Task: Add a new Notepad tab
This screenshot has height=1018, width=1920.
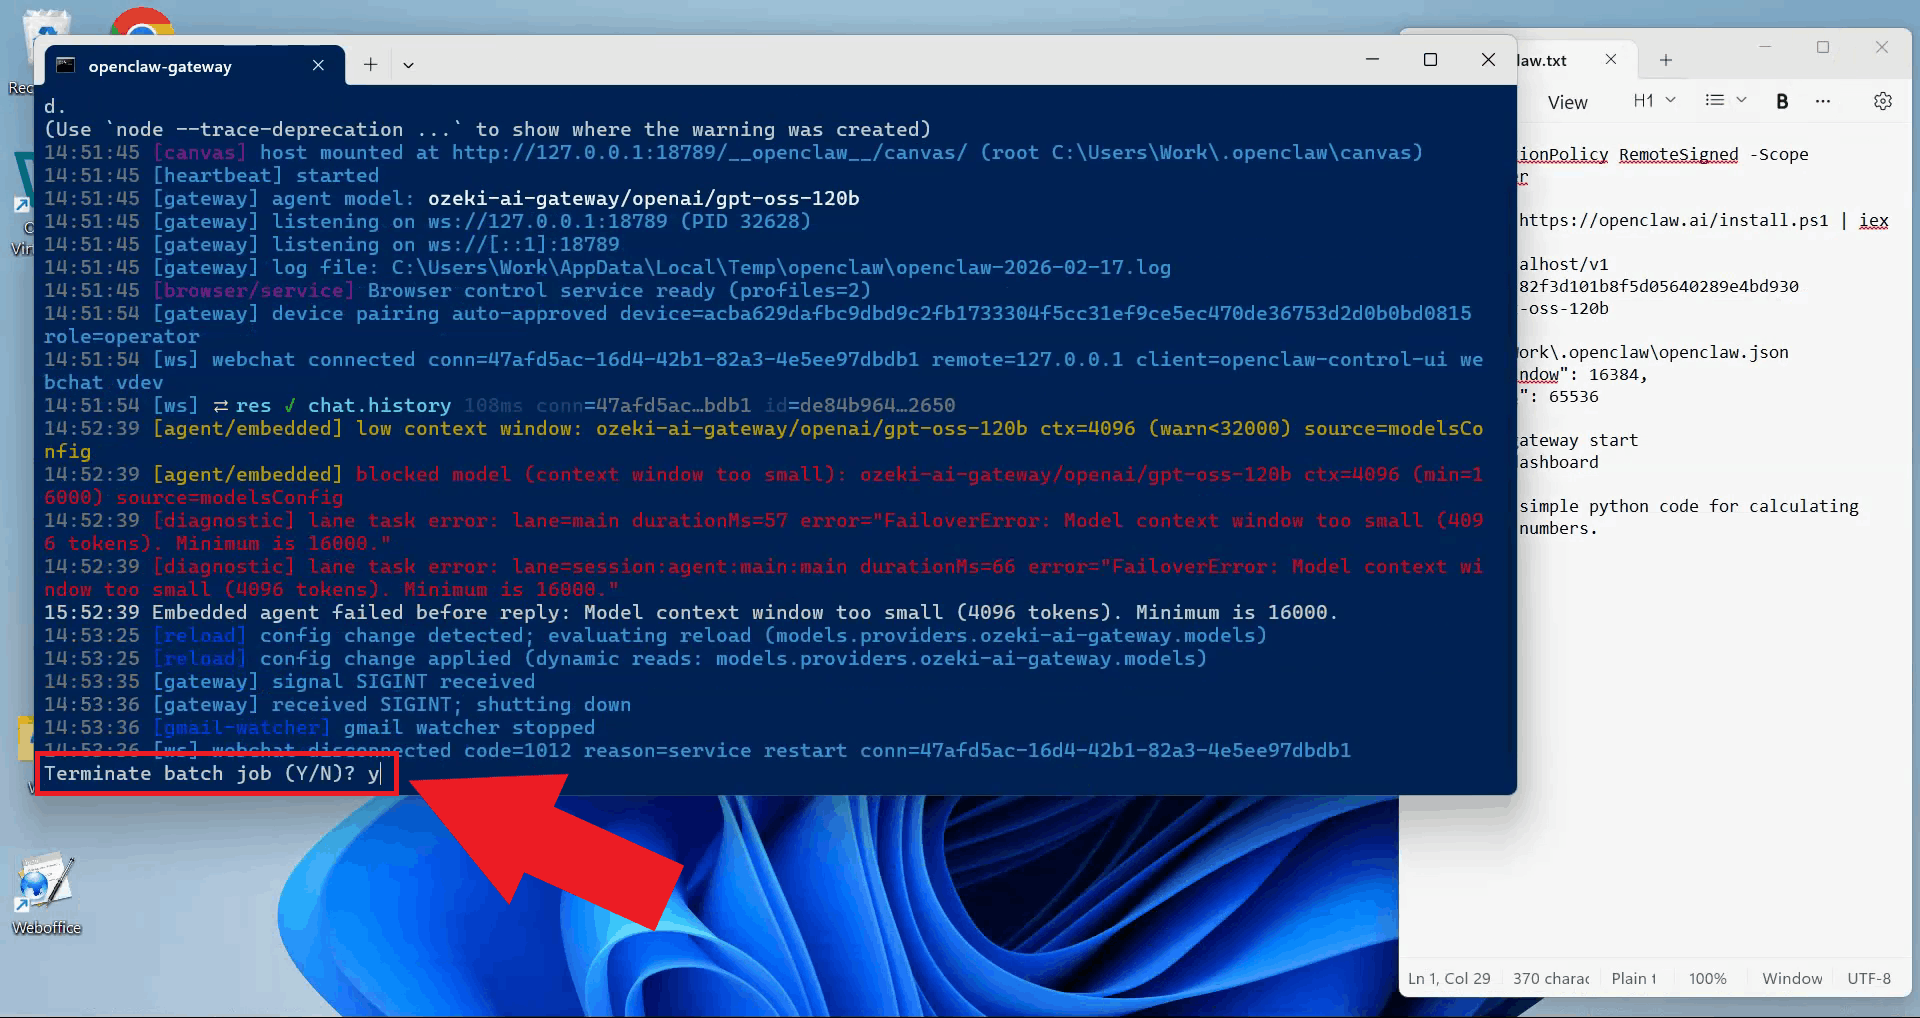Action: coord(1665,59)
